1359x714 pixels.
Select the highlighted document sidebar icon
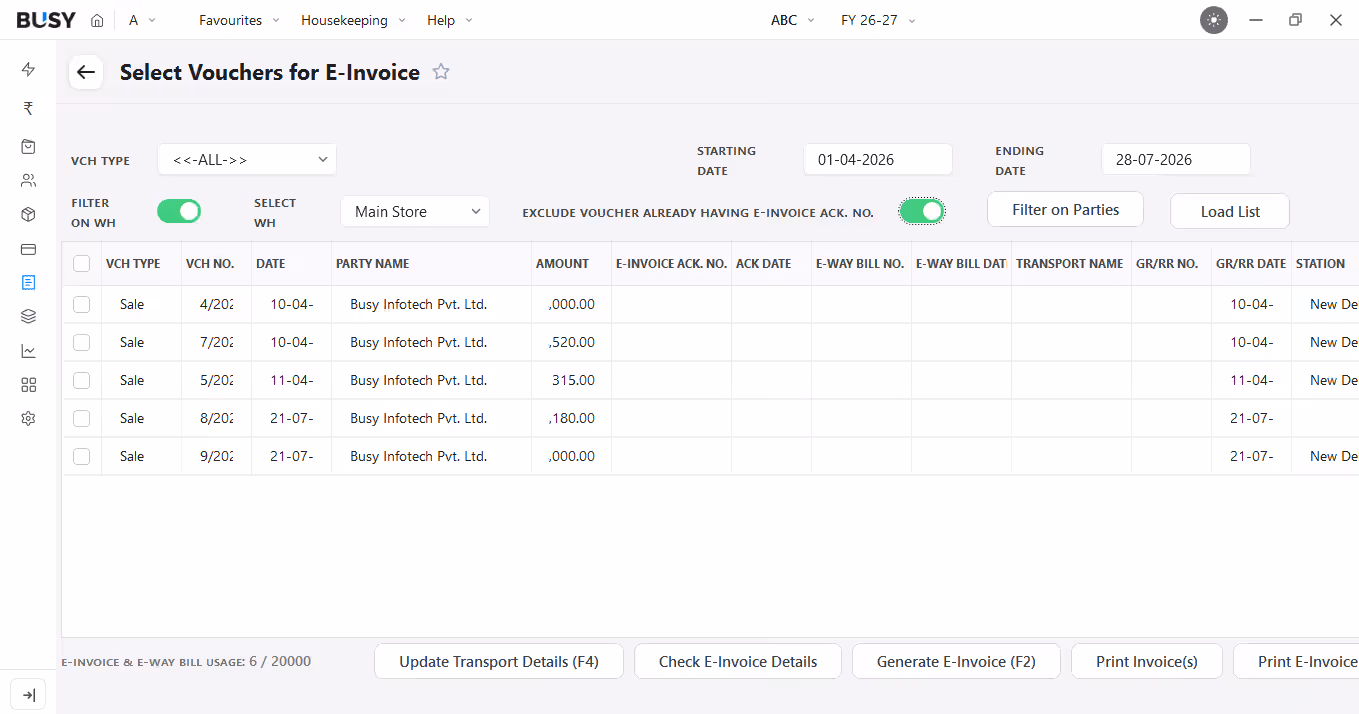pos(28,283)
